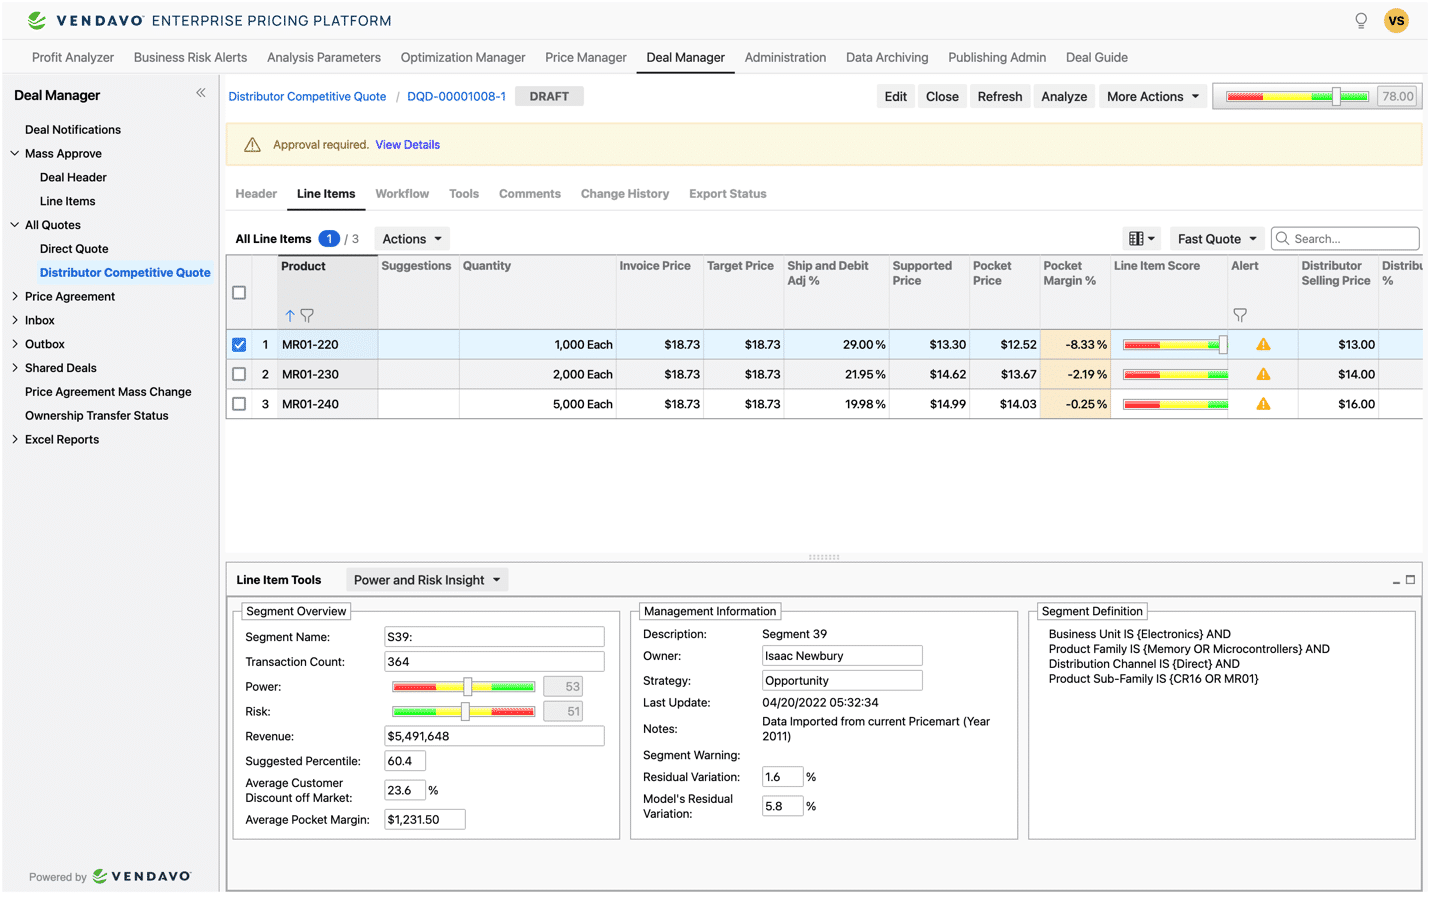This screenshot has width=1430, height=898.
Task: Switch to the Workflow tab
Action: [x=402, y=193]
